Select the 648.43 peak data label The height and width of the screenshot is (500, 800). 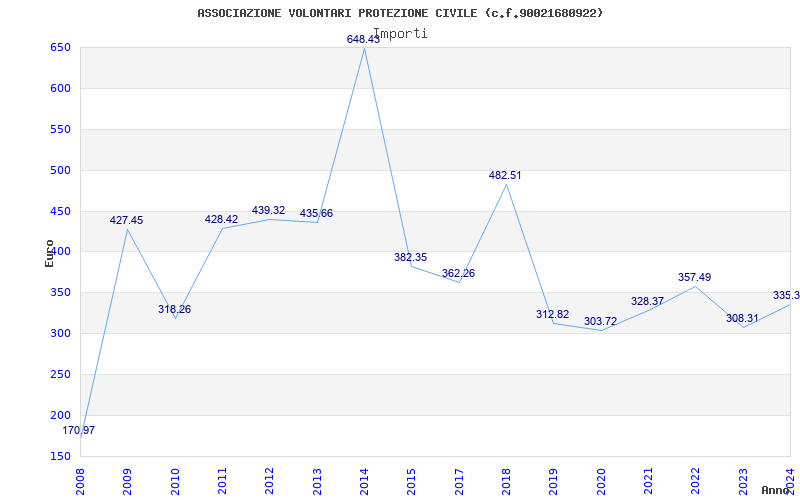pyautogui.click(x=363, y=39)
